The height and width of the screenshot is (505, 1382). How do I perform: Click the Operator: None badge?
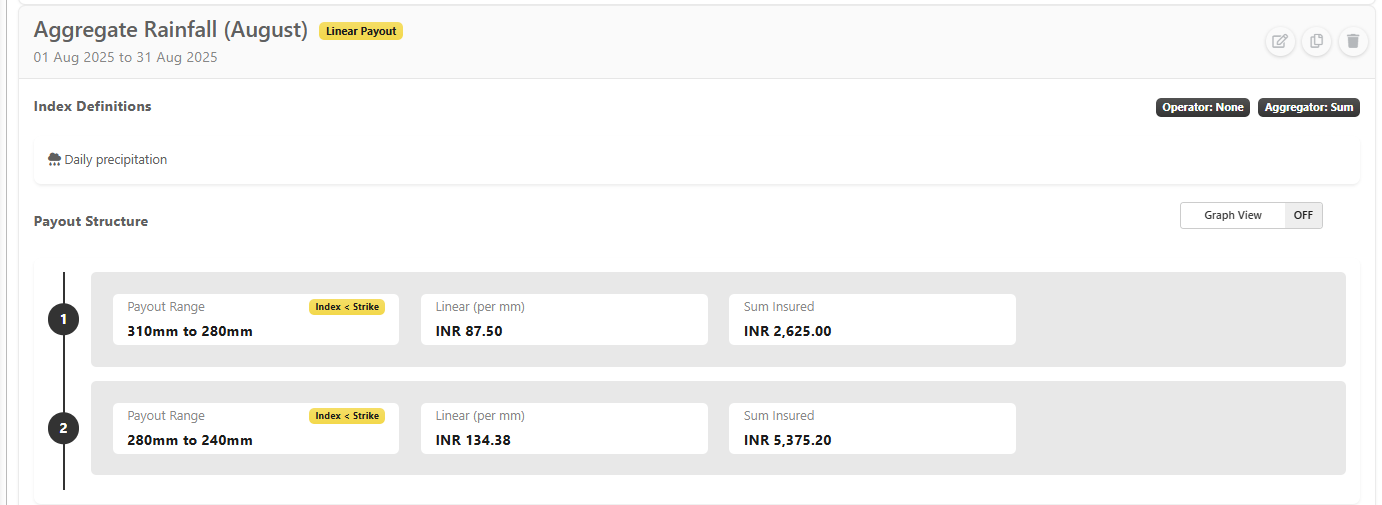[x=1203, y=107]
